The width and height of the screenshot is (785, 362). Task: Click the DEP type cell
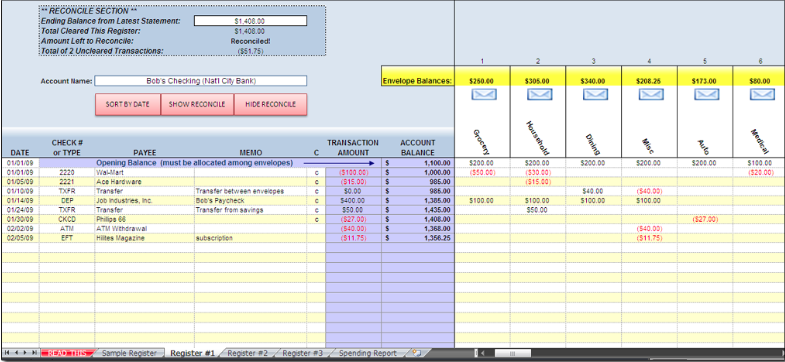click(67, 201)
